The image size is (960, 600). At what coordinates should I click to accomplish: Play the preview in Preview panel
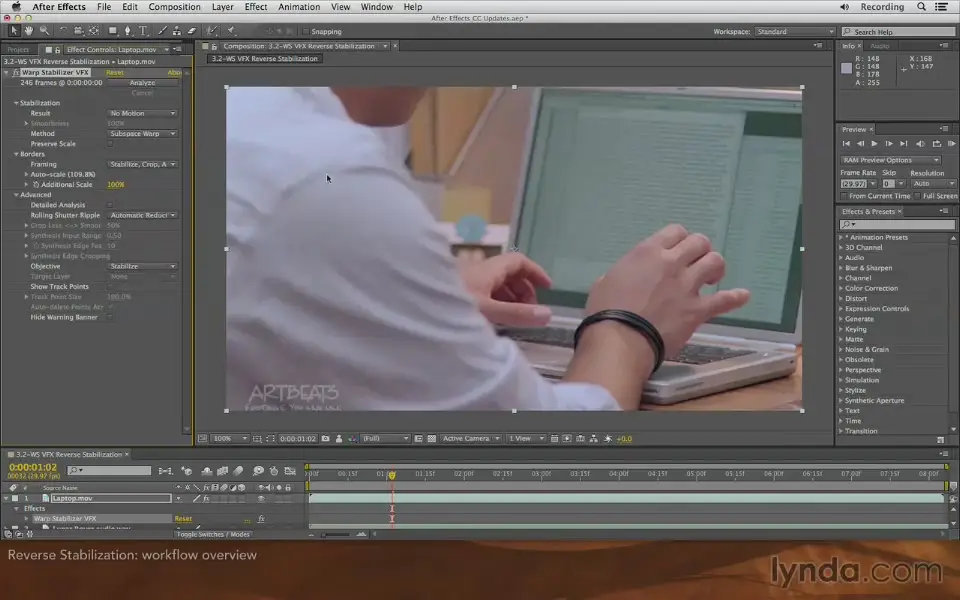click(x=874, y=143)
